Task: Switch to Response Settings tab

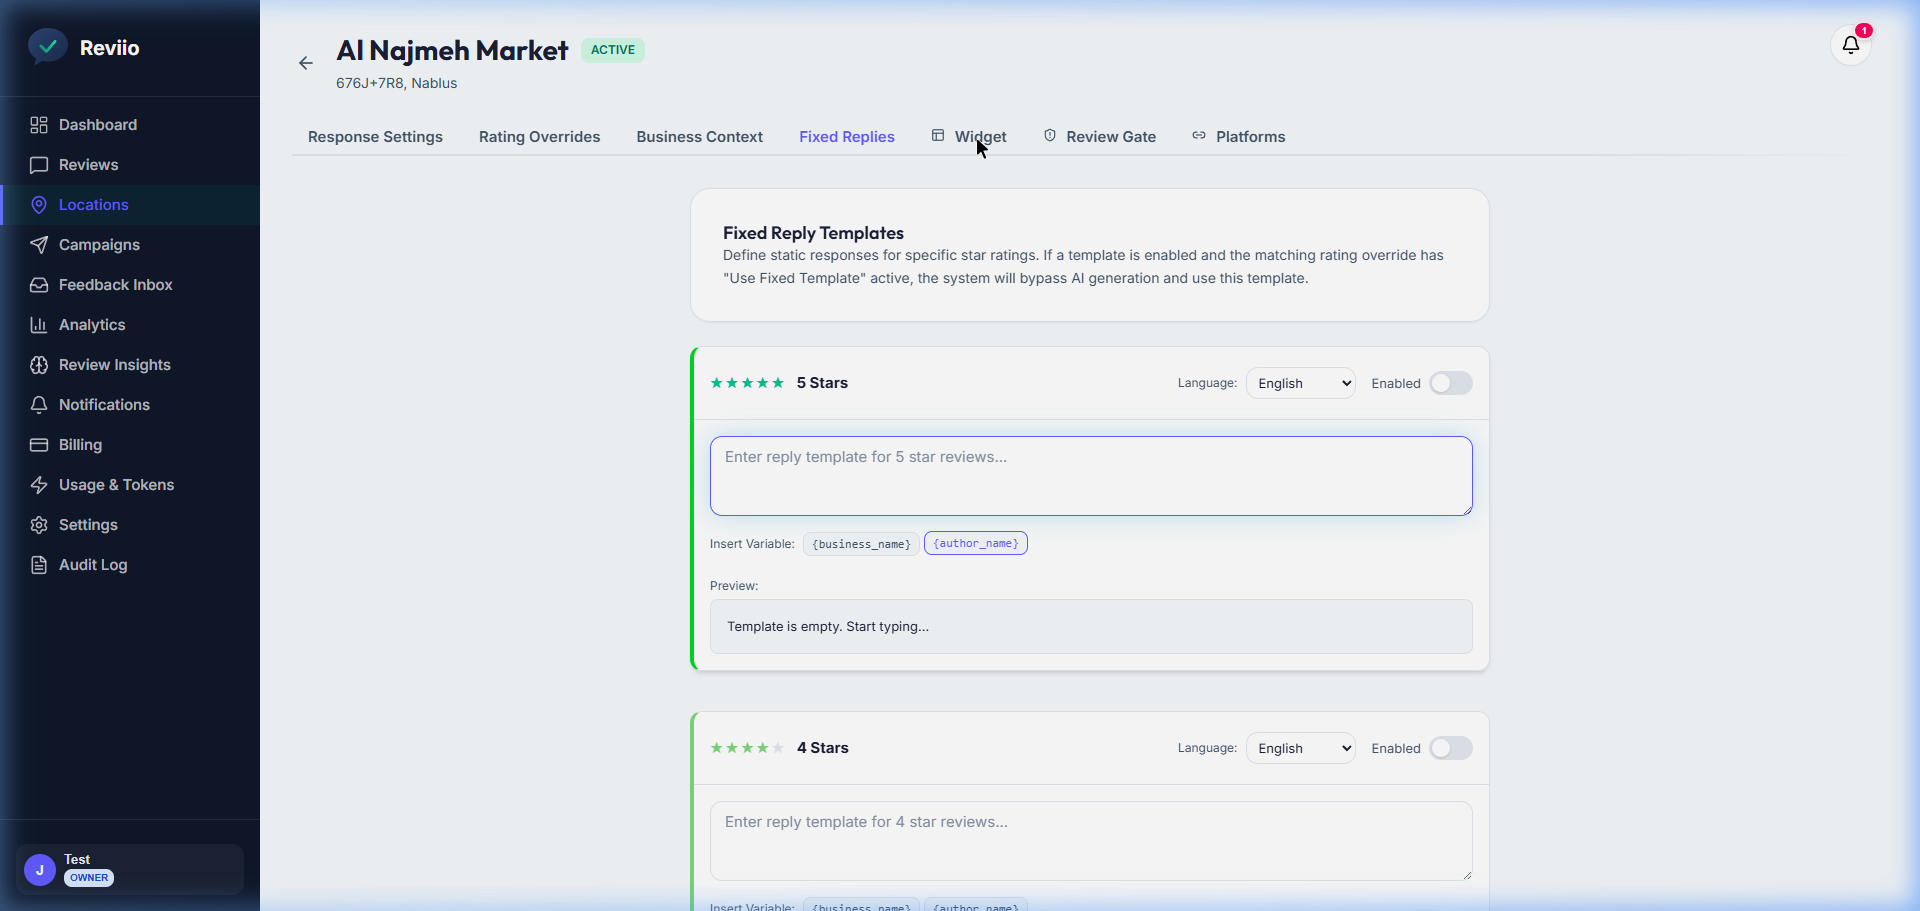Action: point(375,137)
